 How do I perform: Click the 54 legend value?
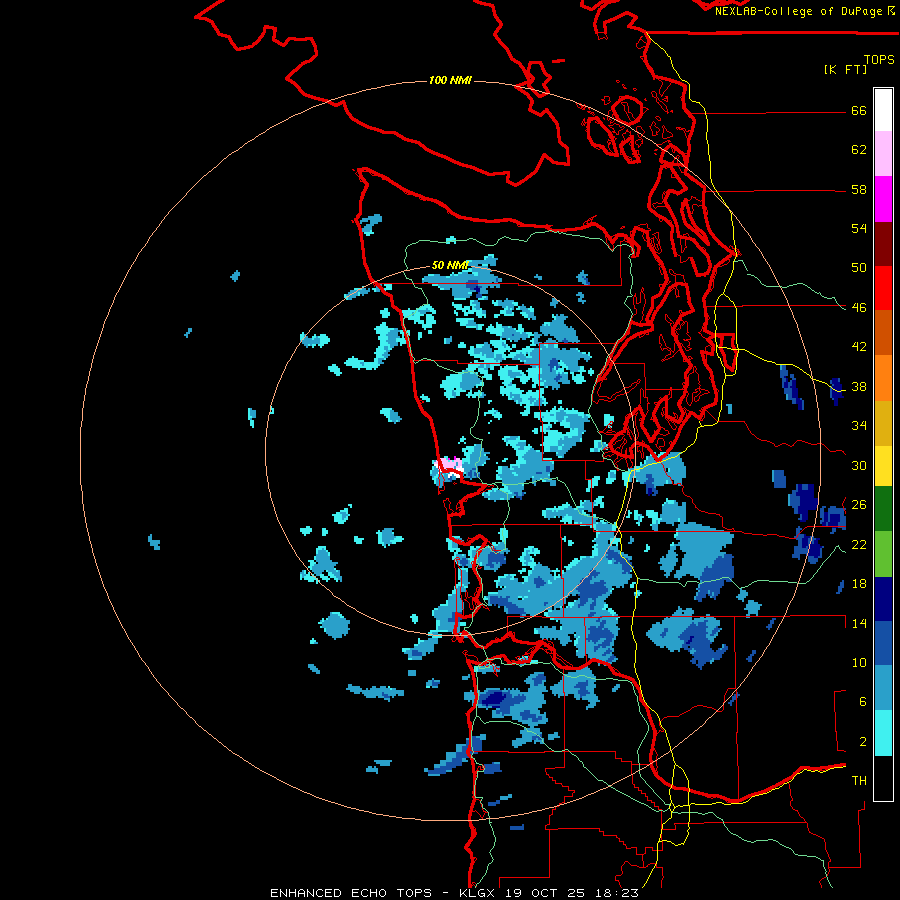[x=859, y=228]
